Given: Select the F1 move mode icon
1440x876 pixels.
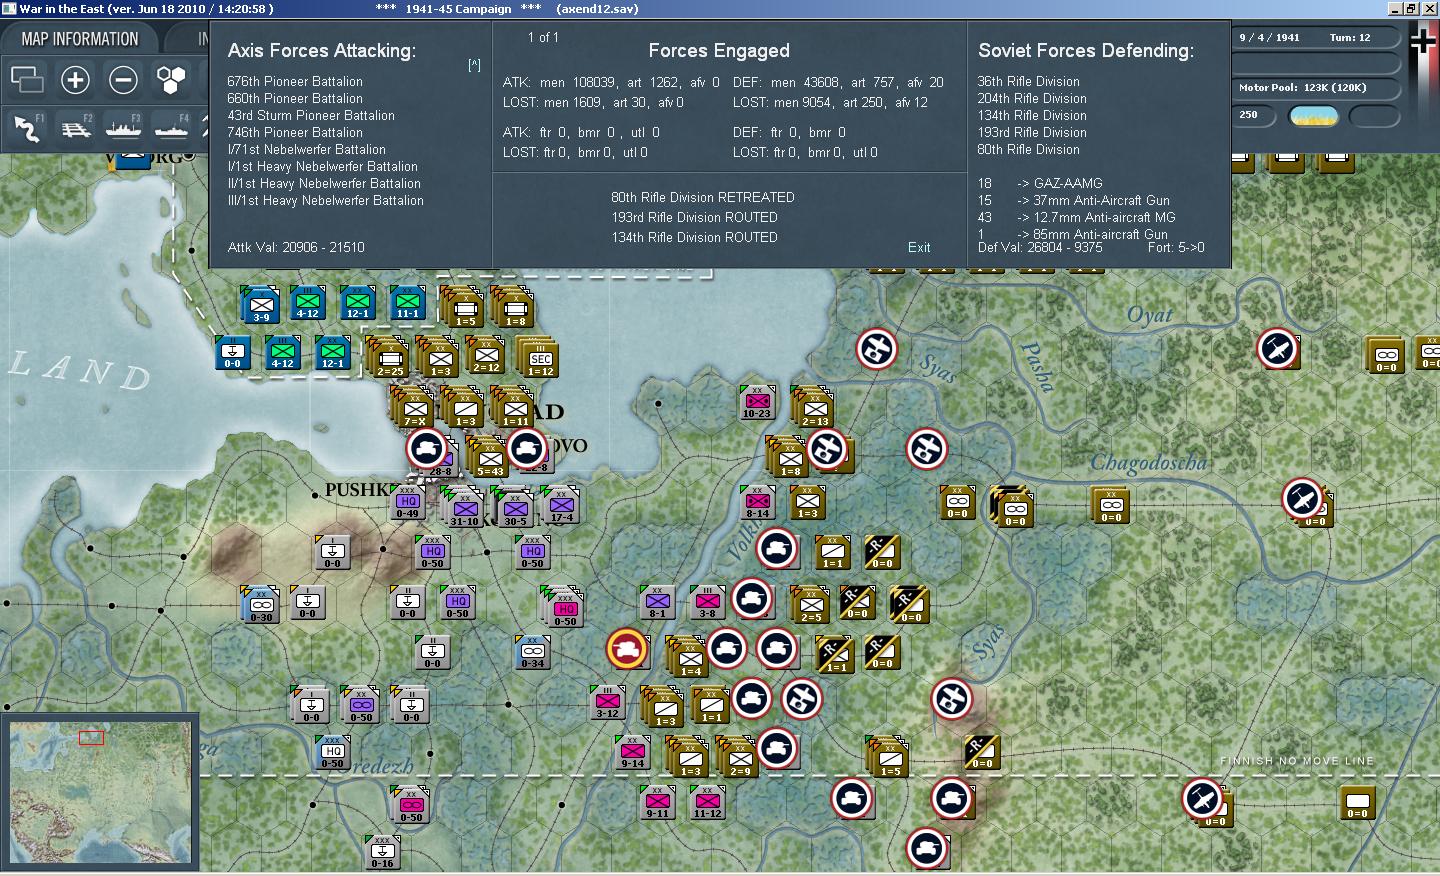Looking at the screenshot, I should pos(28,127).
